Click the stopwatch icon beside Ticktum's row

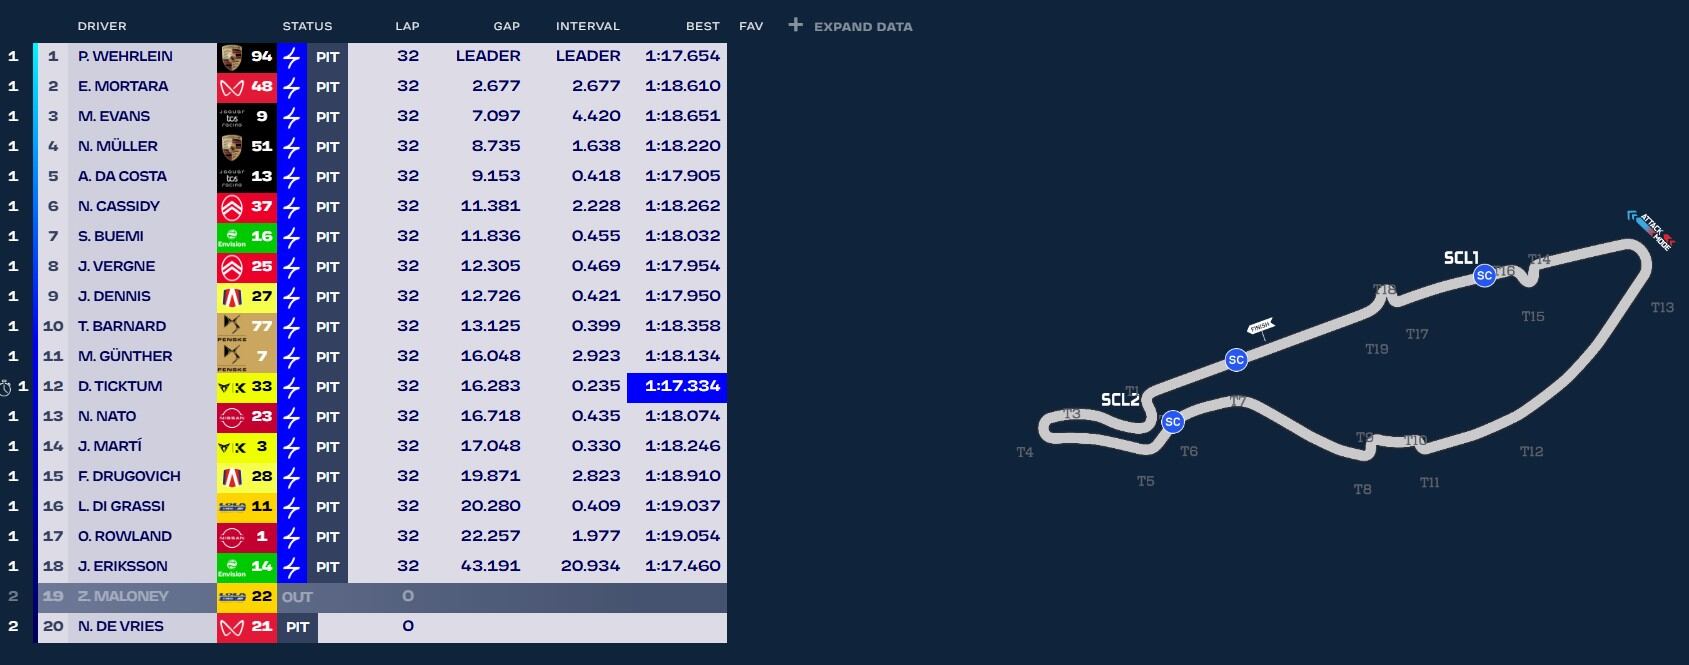[x=6, y=387]
